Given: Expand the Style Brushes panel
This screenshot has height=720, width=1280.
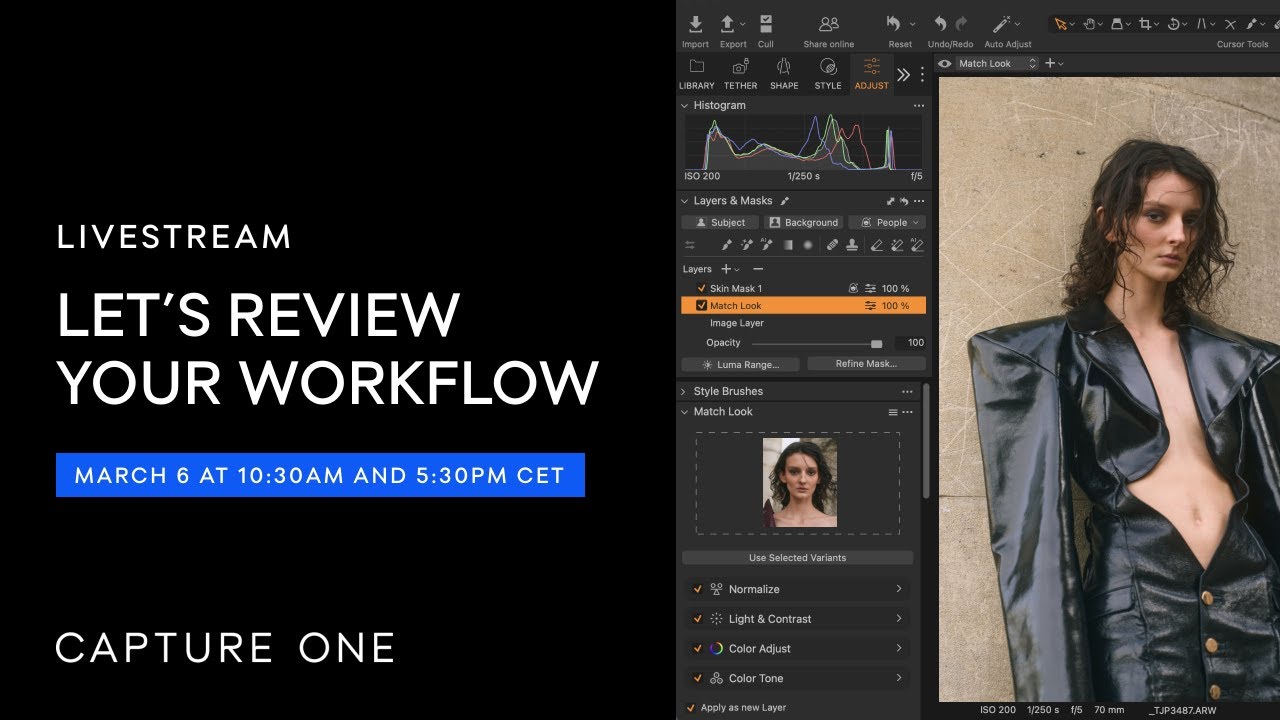Looking at the screenshot, I should (x=685, y=391).
